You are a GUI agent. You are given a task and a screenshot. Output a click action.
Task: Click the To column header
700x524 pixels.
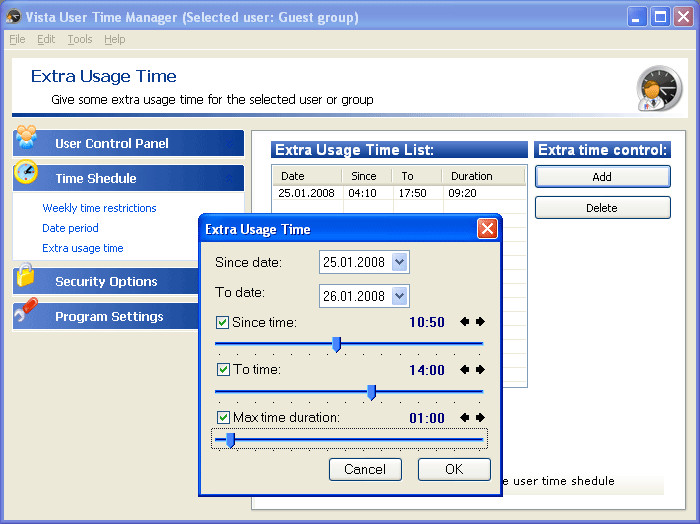pos(417,176)
